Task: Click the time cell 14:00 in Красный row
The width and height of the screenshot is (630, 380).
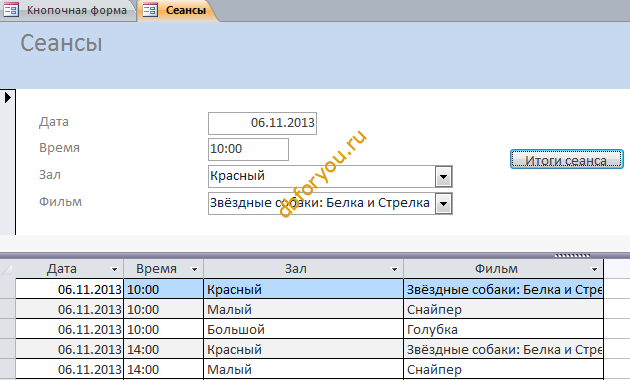Action: pyautogui.click(x=164, y=349)
